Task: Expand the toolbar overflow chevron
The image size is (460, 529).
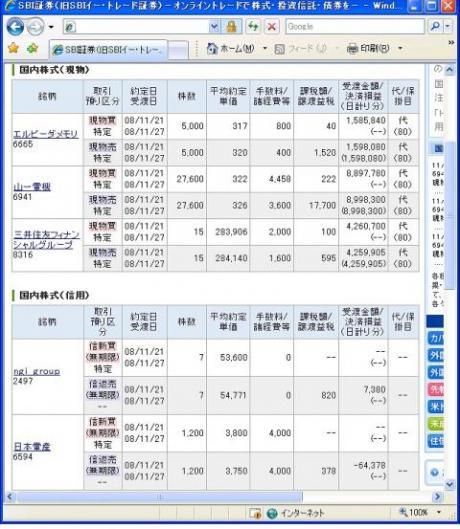Action: (451, 43)
